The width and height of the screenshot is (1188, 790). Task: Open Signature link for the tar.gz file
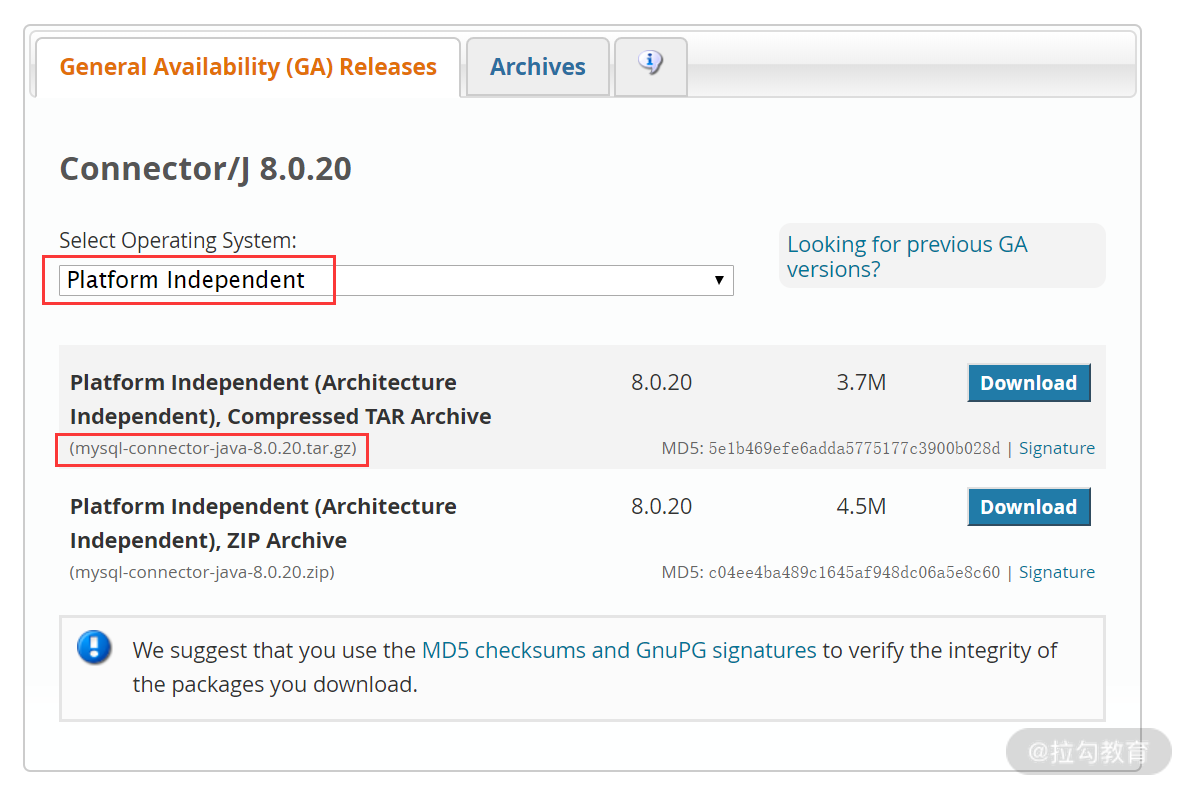(x=1056, y=448)
